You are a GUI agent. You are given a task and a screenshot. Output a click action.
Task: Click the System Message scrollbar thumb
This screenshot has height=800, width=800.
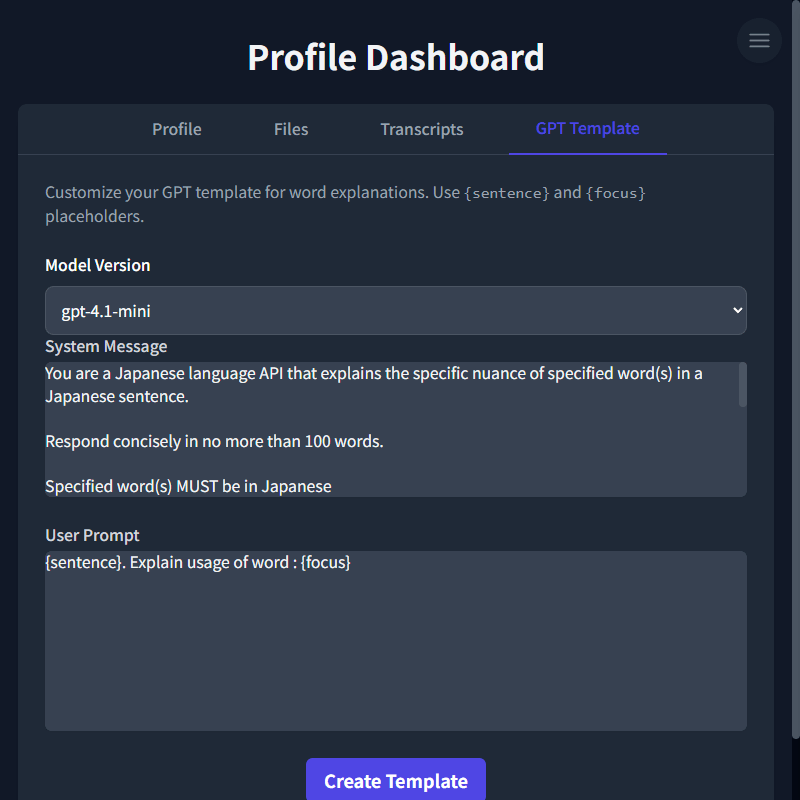pyautogui.click(x=742, y=385)
